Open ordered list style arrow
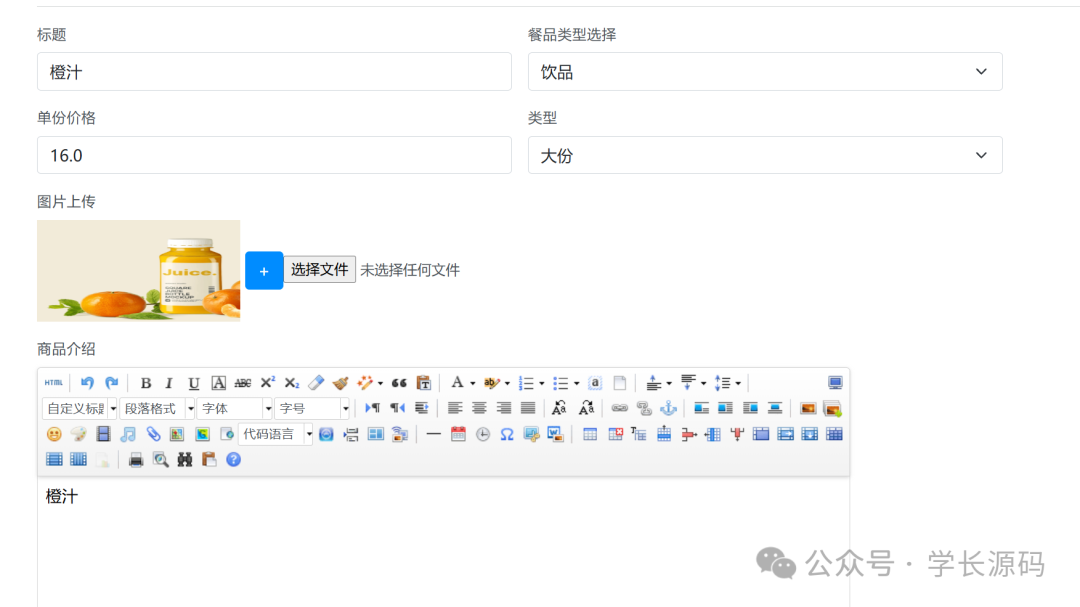 [541, 383]
